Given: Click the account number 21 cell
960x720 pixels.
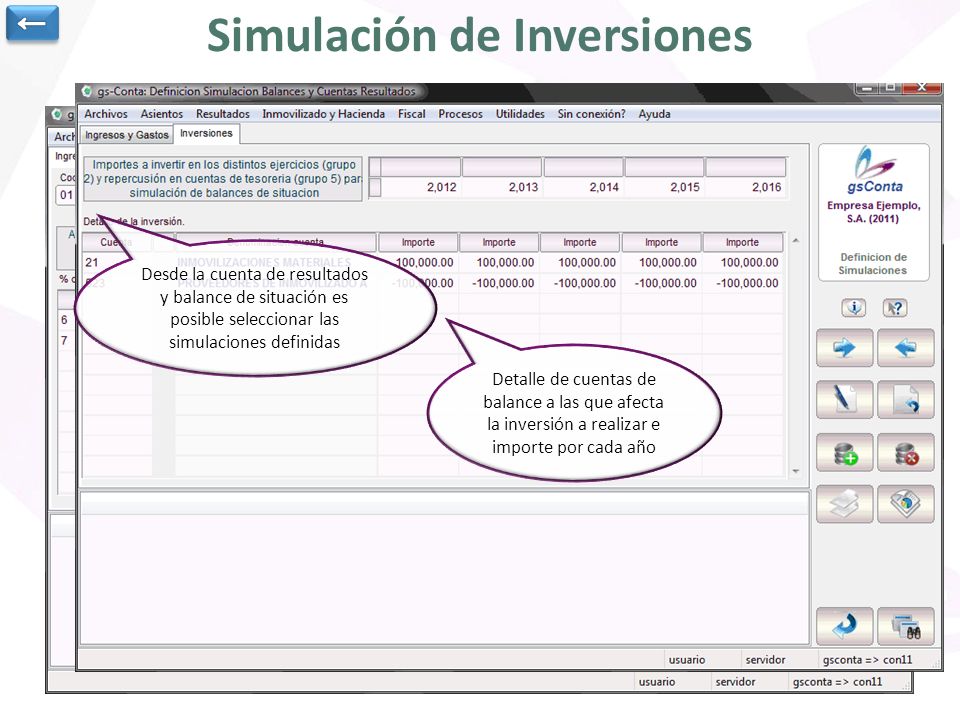Looking at the screenshot, I should tap(117, 263).
